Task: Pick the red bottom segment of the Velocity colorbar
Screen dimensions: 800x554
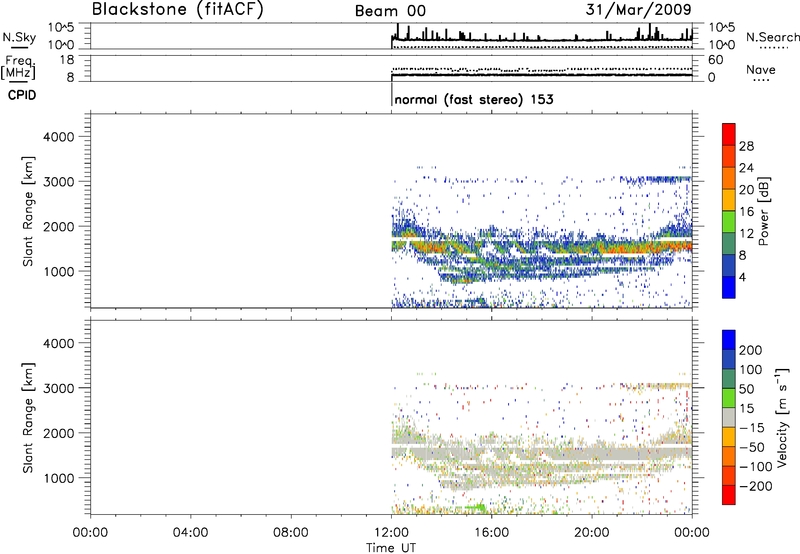Action: pos(729,495)
